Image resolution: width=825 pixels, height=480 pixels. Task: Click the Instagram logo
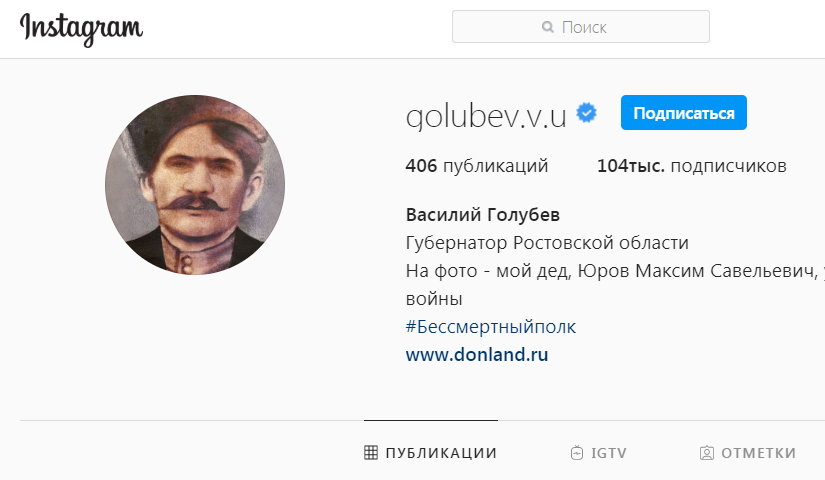(x=82, y=28)
